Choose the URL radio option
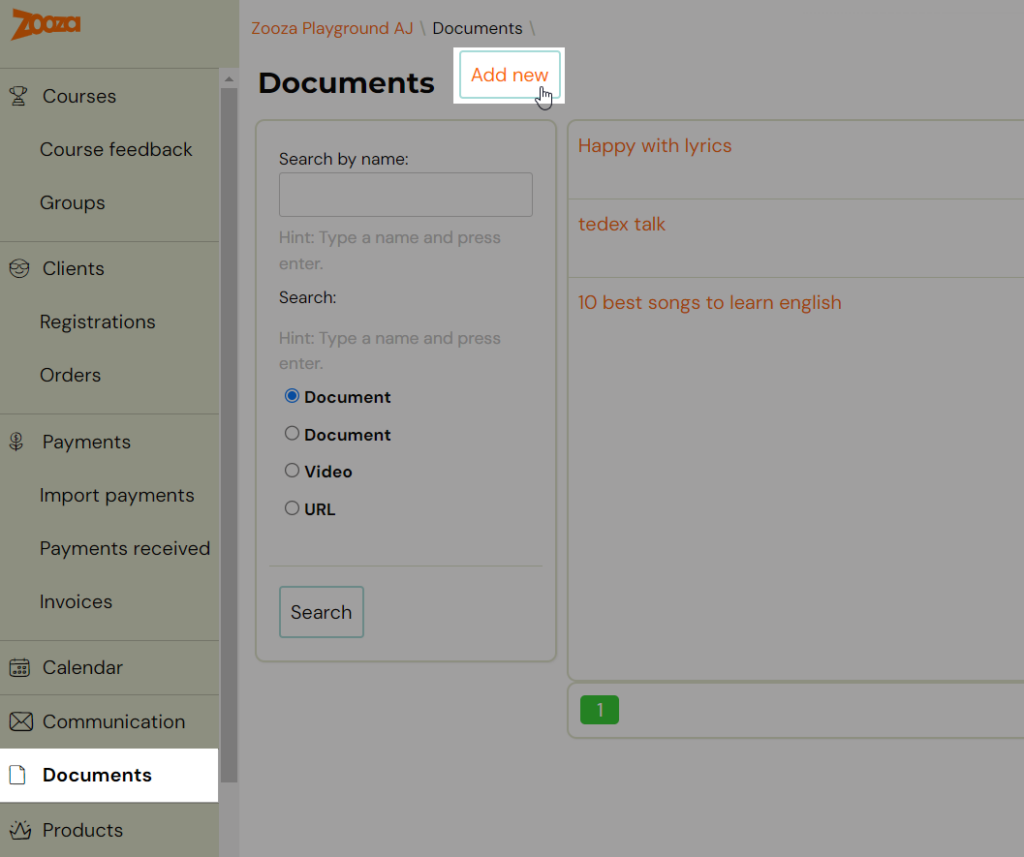Viewport: 1024px width, 857px height. click(292, 508)
